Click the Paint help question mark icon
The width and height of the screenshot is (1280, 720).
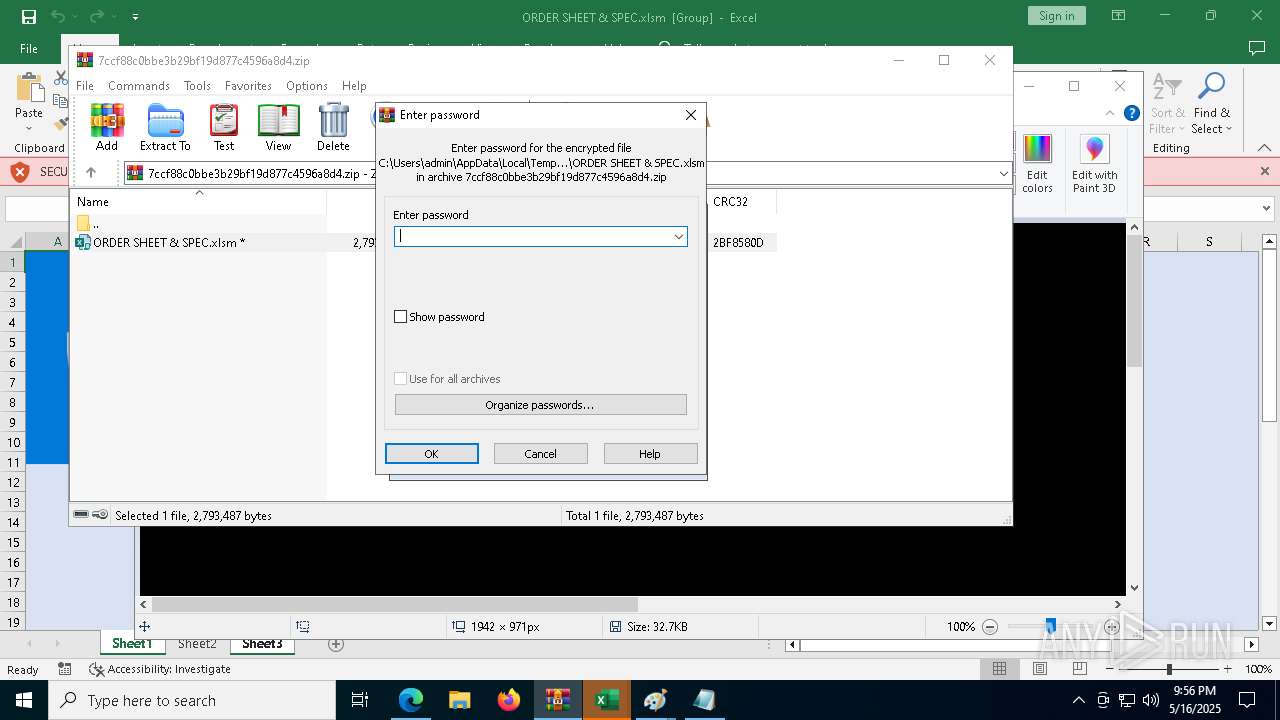point(1131,113)
